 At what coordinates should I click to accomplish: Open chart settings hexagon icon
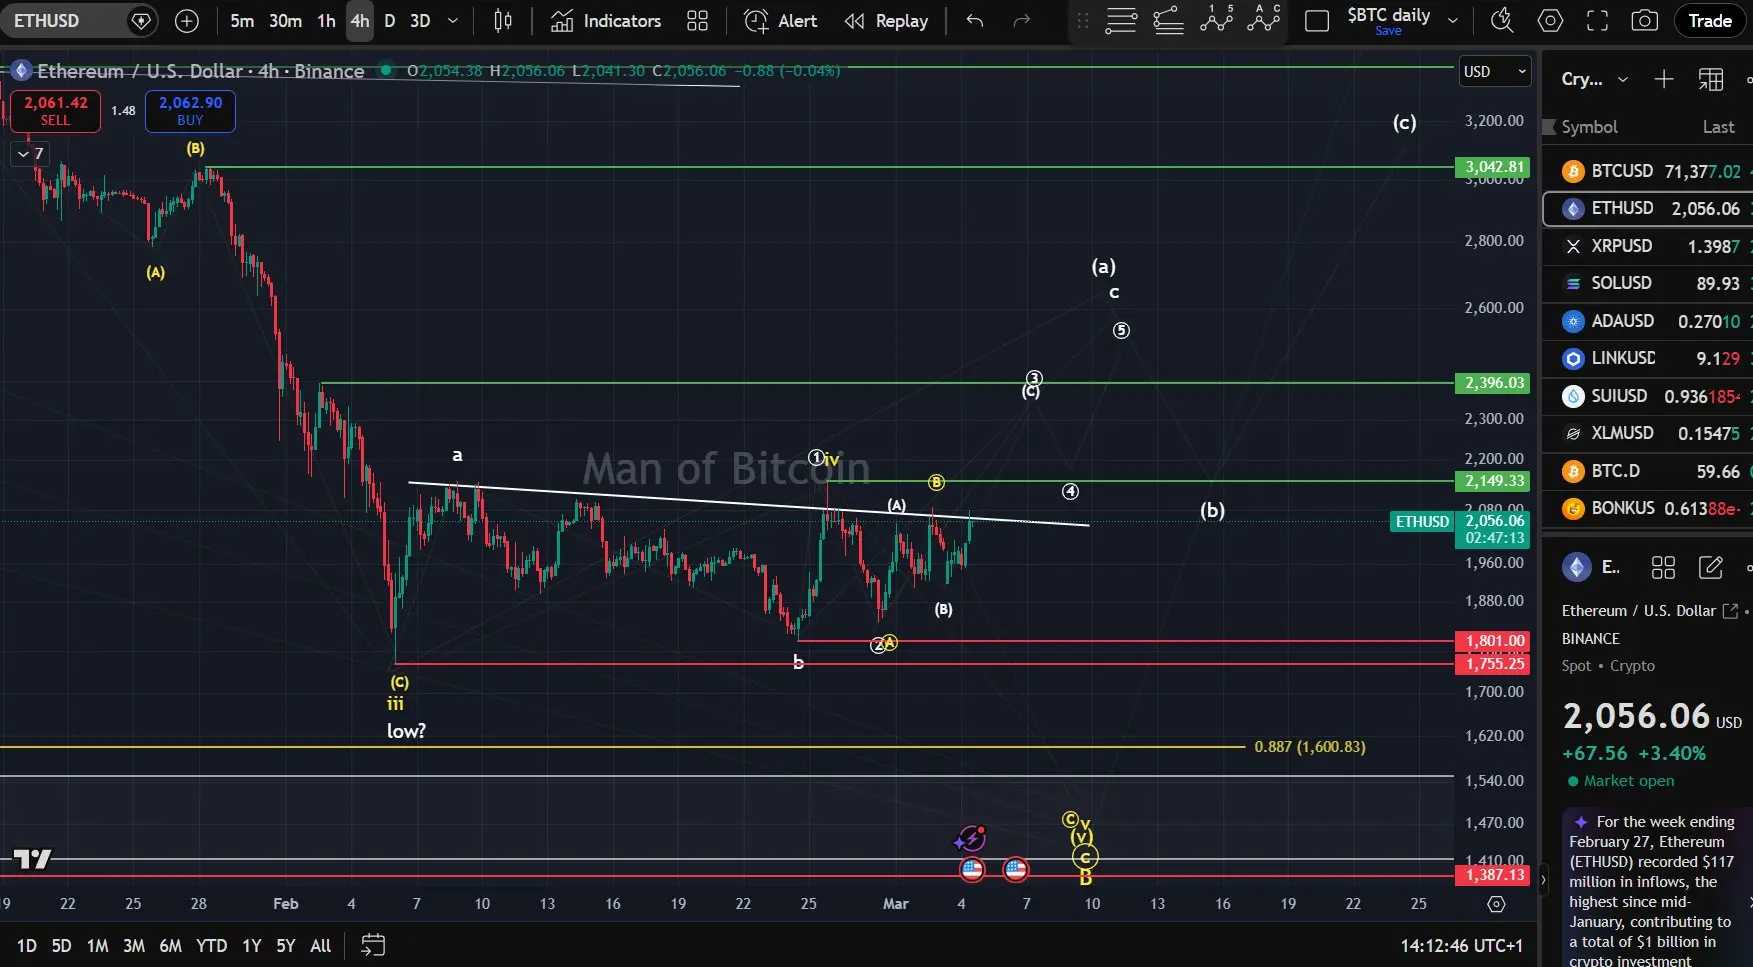1550,21
